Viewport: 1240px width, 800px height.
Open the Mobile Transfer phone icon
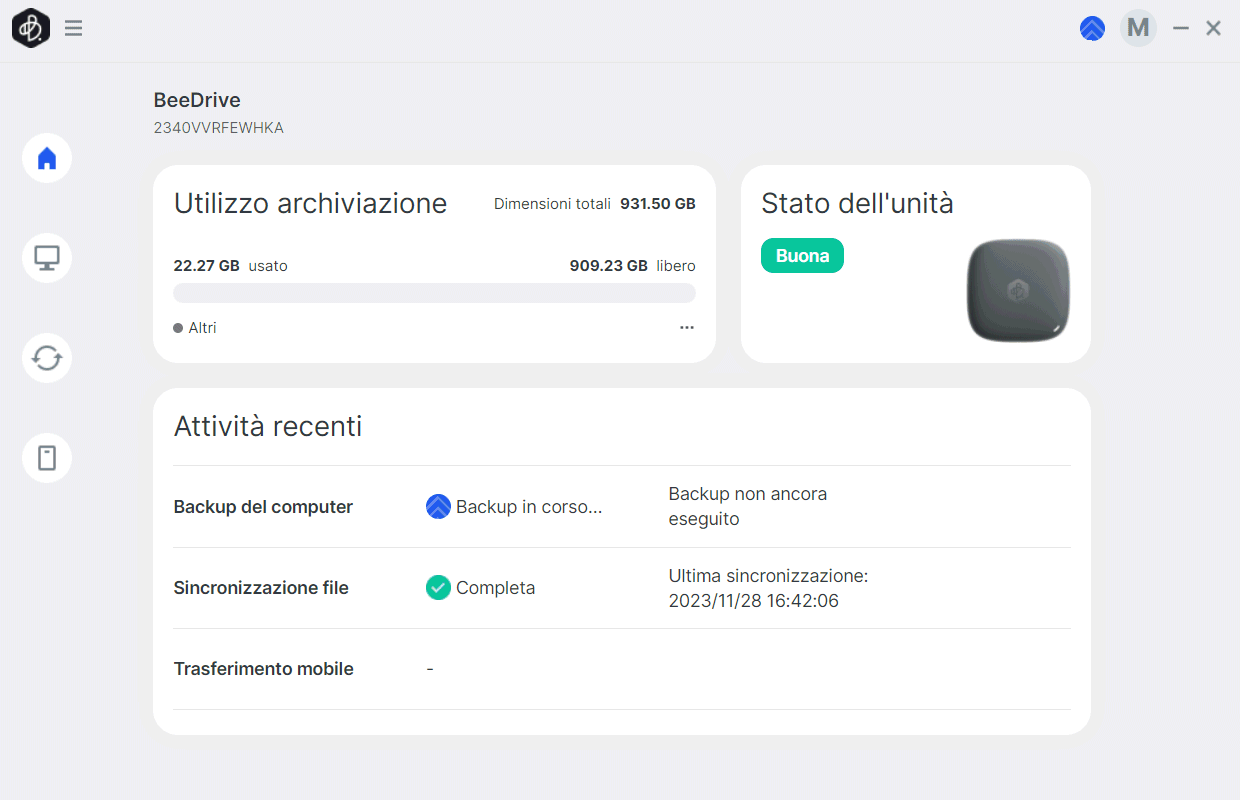pos(47,458)
